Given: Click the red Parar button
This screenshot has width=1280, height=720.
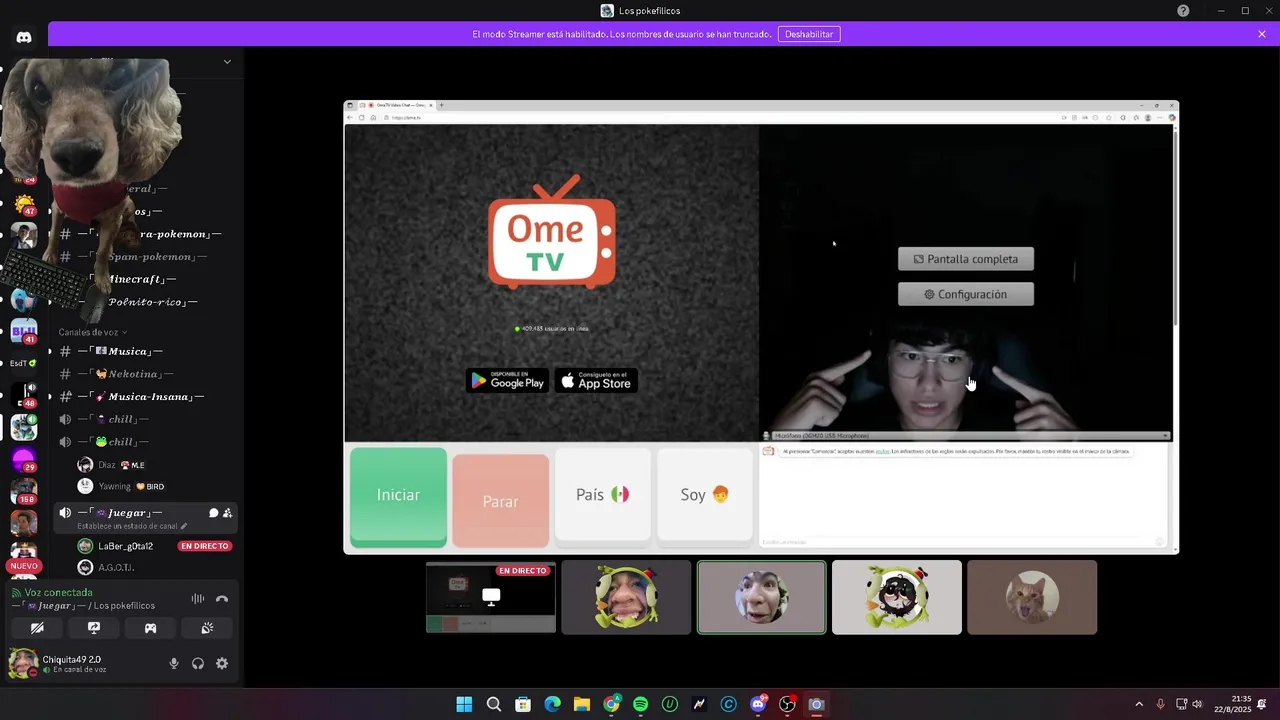Looking at the screenshot, I should pyautogui.click(x=500, y=501).
